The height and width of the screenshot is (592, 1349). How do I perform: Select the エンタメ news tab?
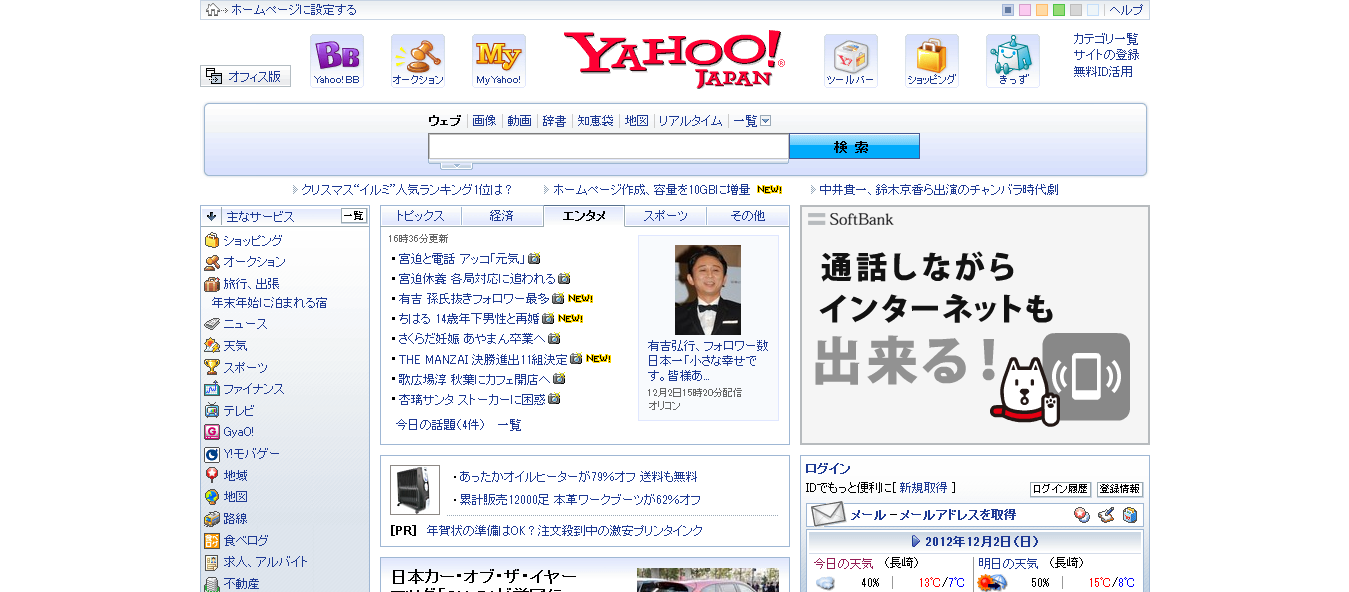pyautogui.click(x=584, y=216)
